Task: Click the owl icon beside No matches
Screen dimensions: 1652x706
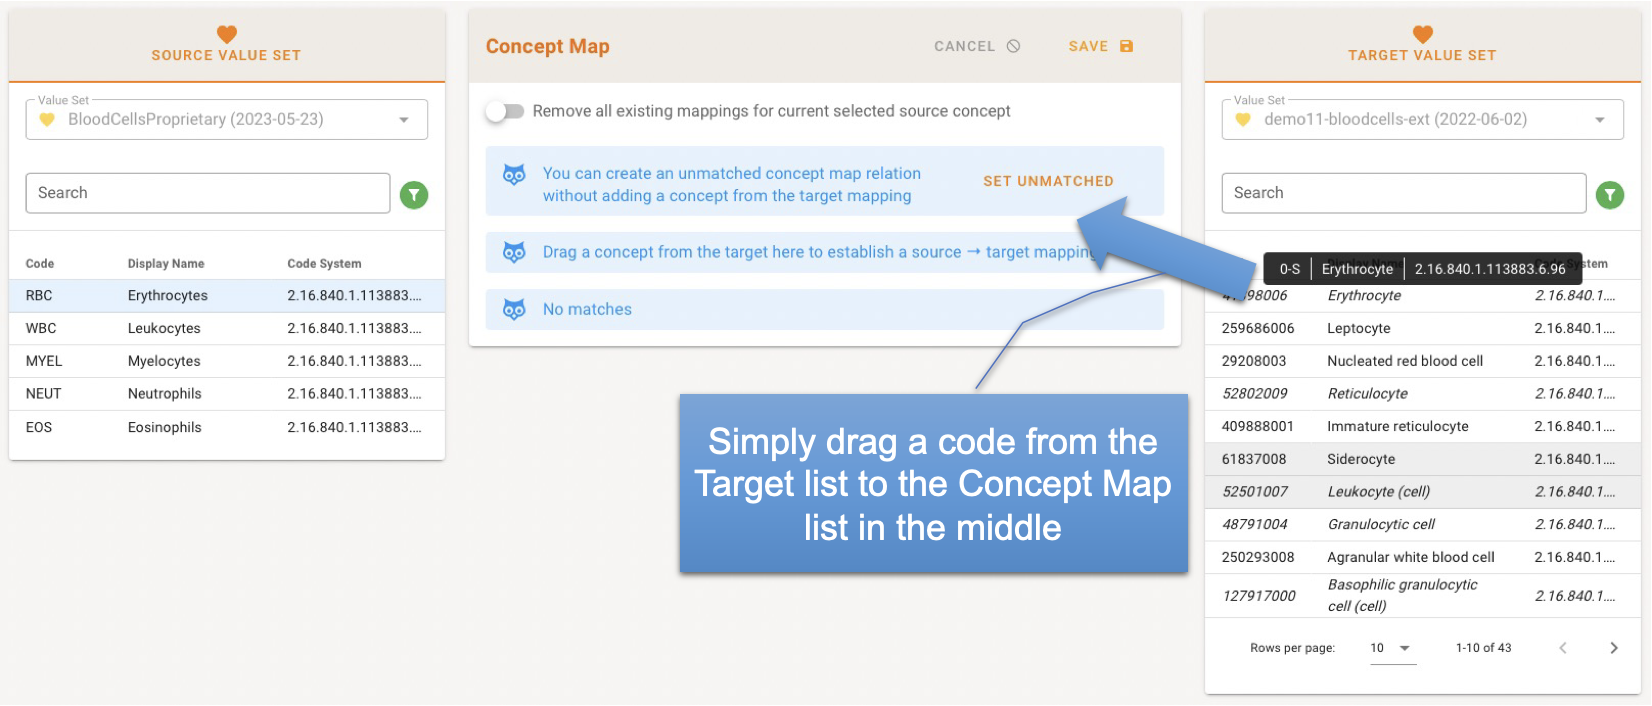Action: pos(514,310)
